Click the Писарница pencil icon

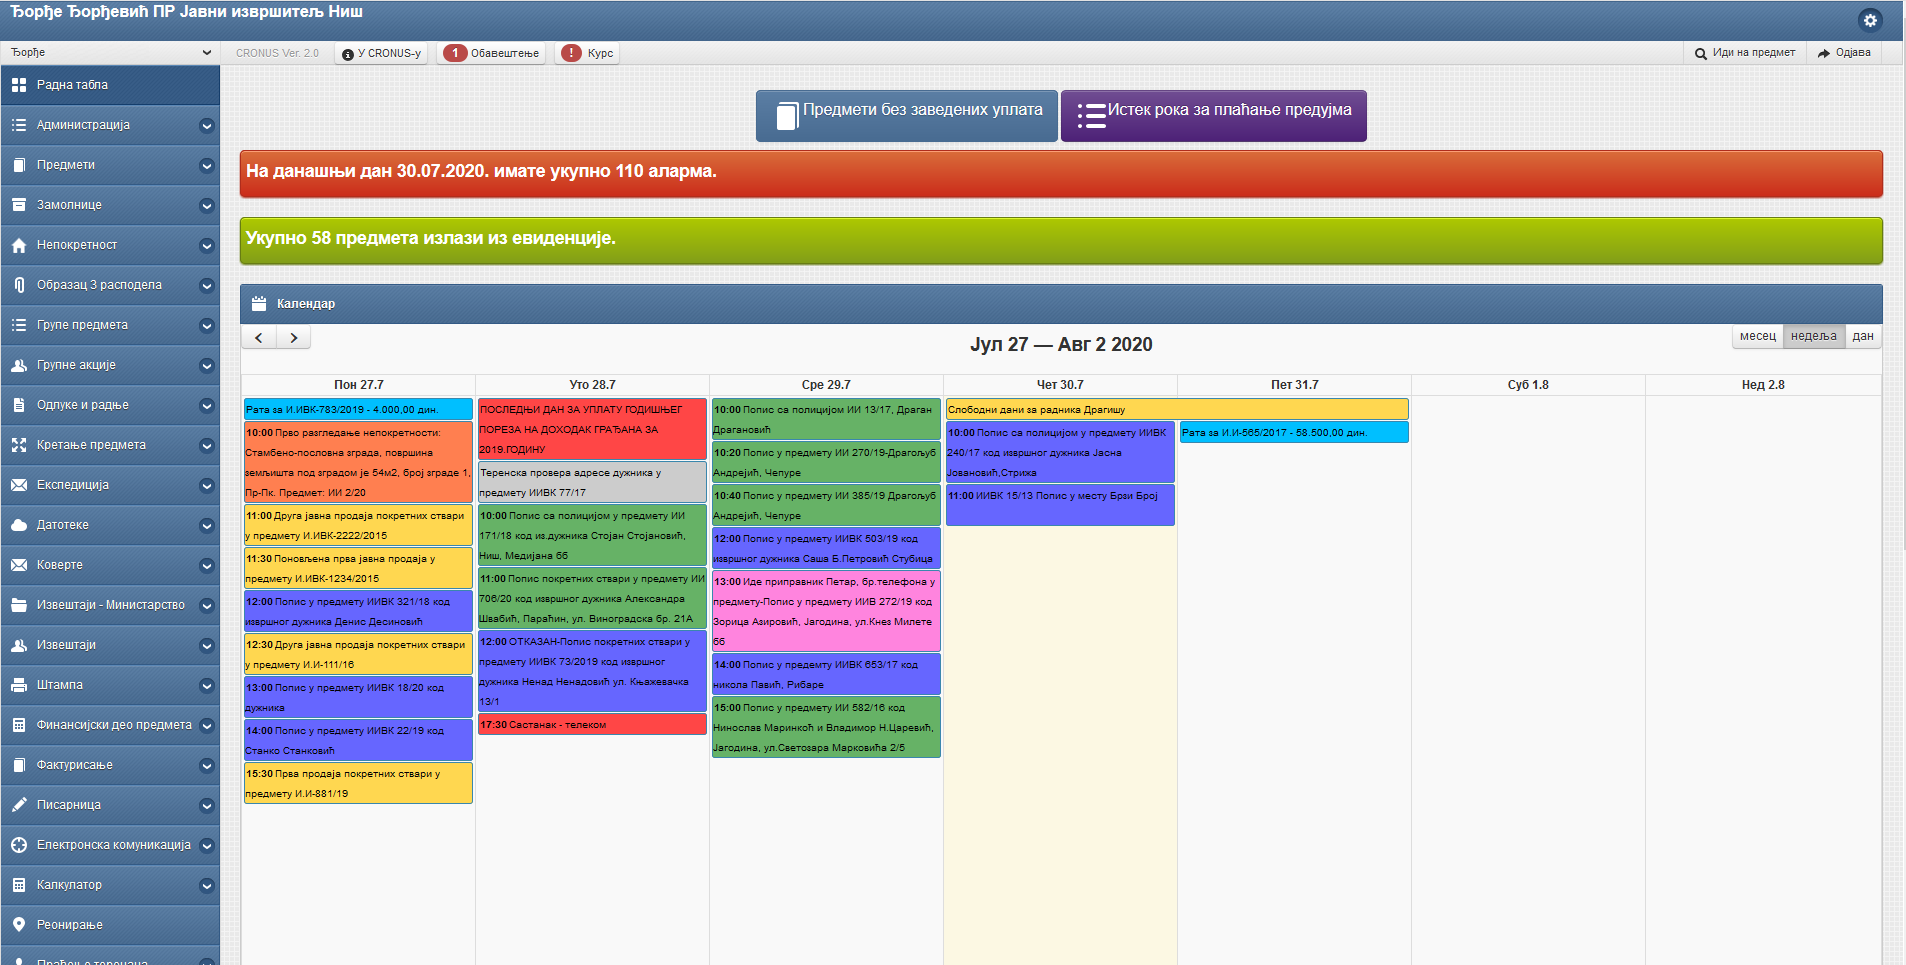(19, 805)
